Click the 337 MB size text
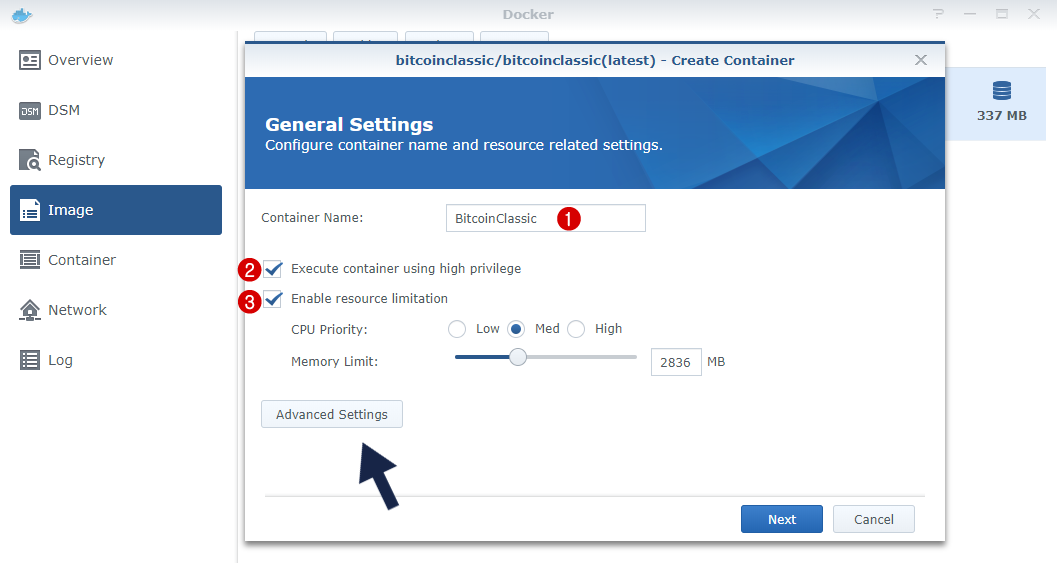This screenshot has width=1057, height=563. pyautogui.click(x=1002, y=115)
